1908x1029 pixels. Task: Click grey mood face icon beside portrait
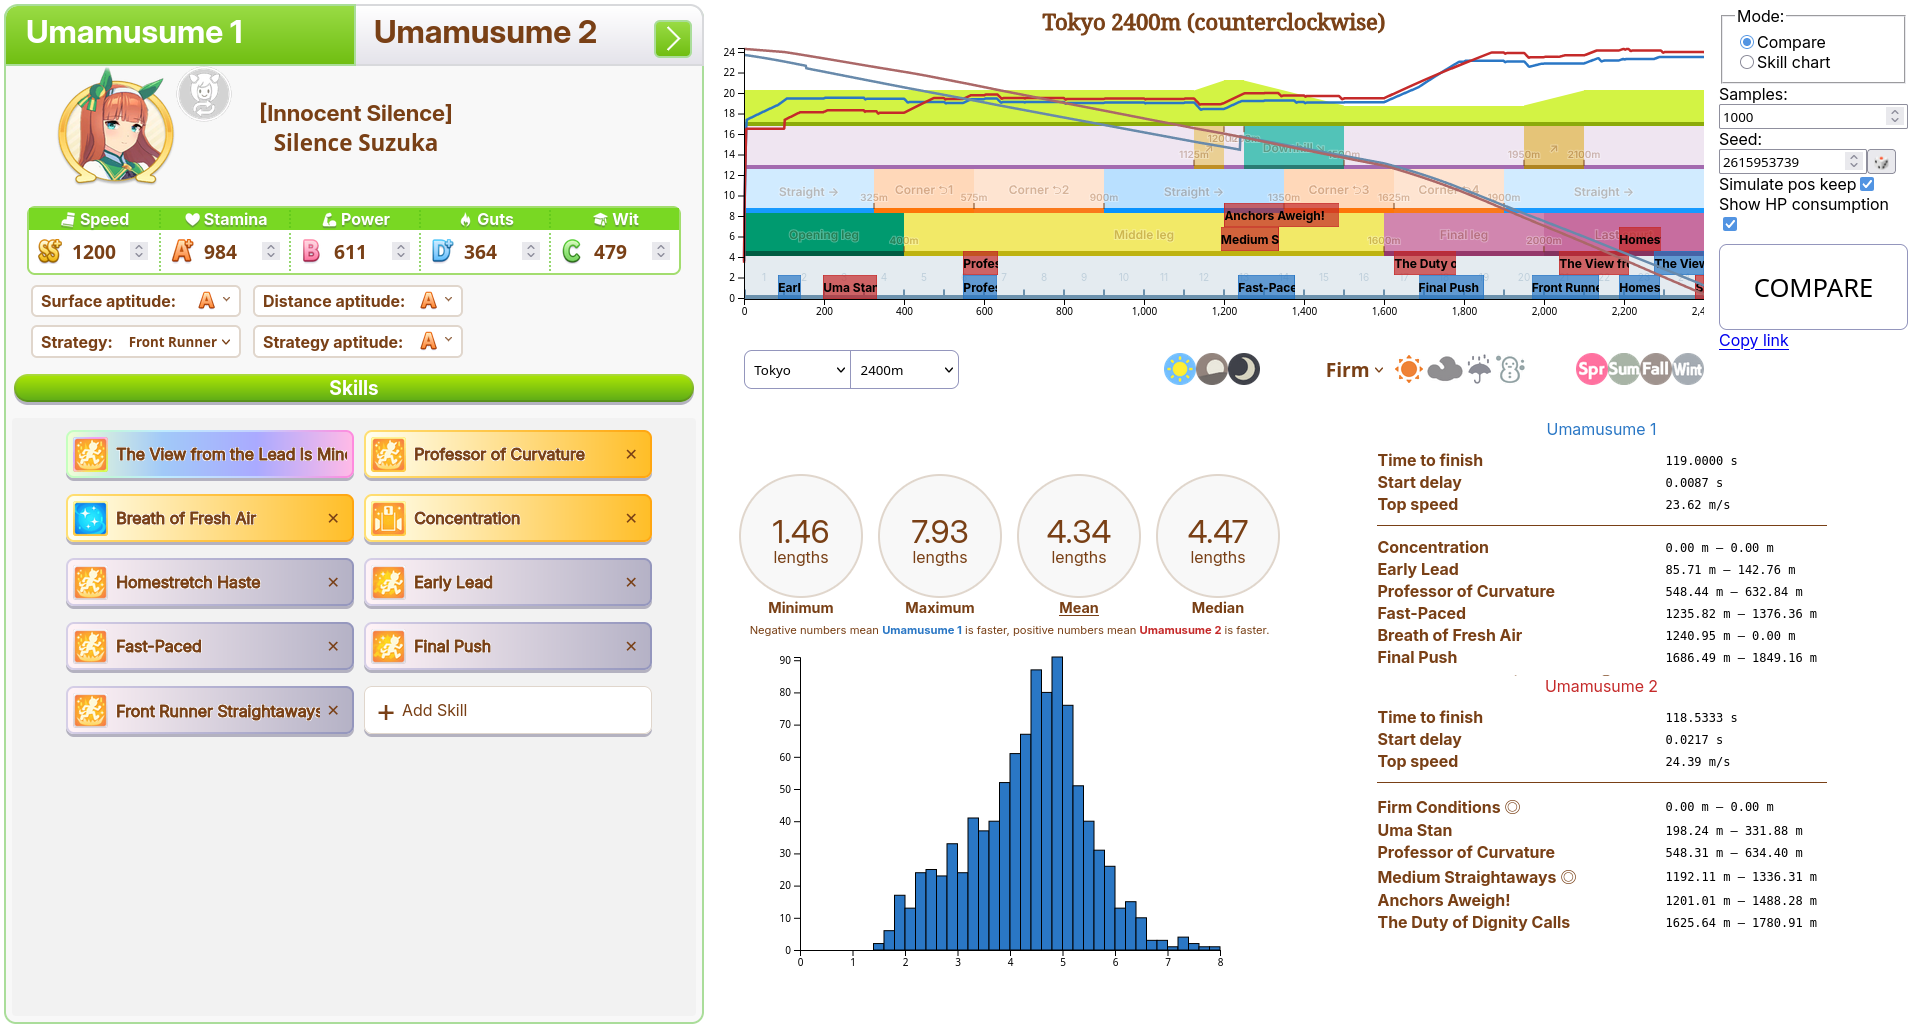[x=204, y=95]
